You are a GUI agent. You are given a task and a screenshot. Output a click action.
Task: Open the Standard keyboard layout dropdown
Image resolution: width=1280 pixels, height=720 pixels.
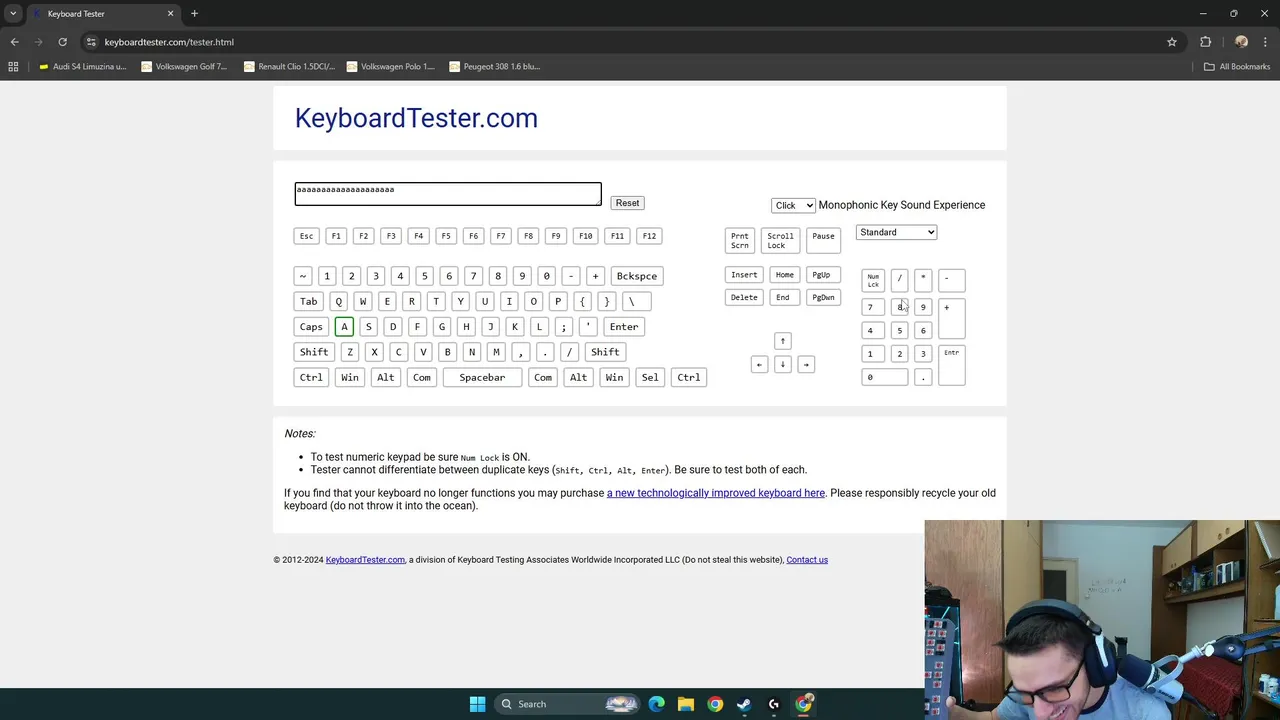(x=896, y=232)
